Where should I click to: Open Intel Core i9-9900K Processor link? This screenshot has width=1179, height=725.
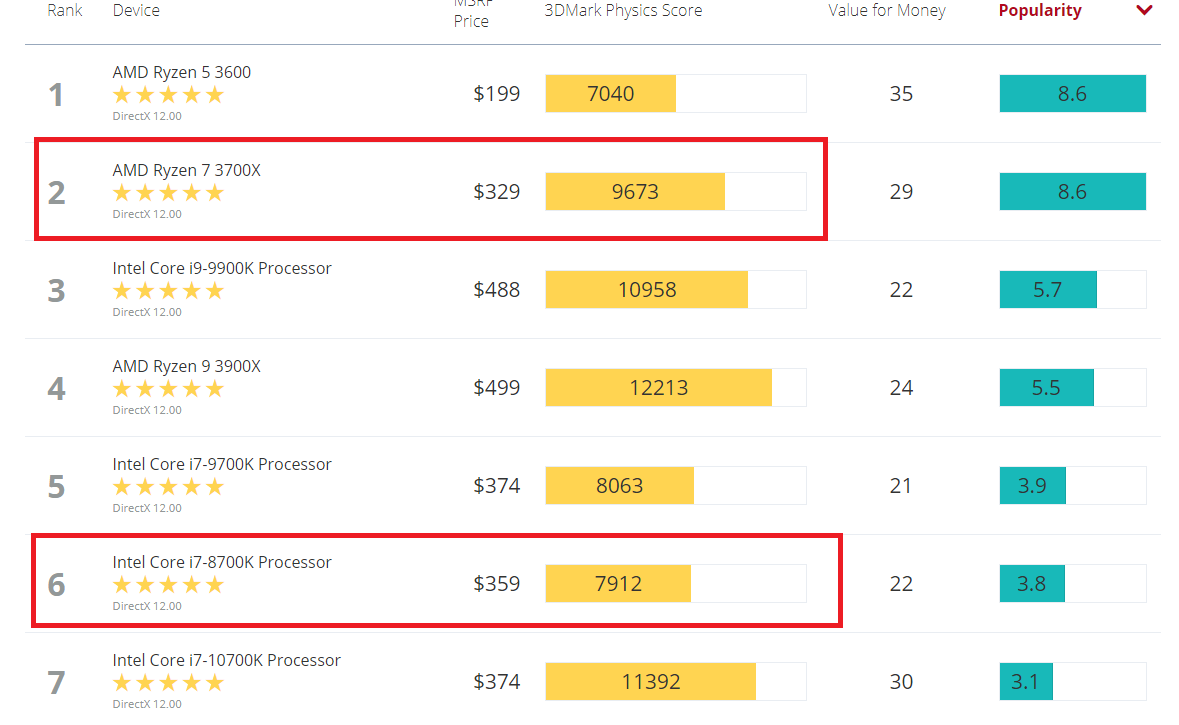click(x=222, y=268)
